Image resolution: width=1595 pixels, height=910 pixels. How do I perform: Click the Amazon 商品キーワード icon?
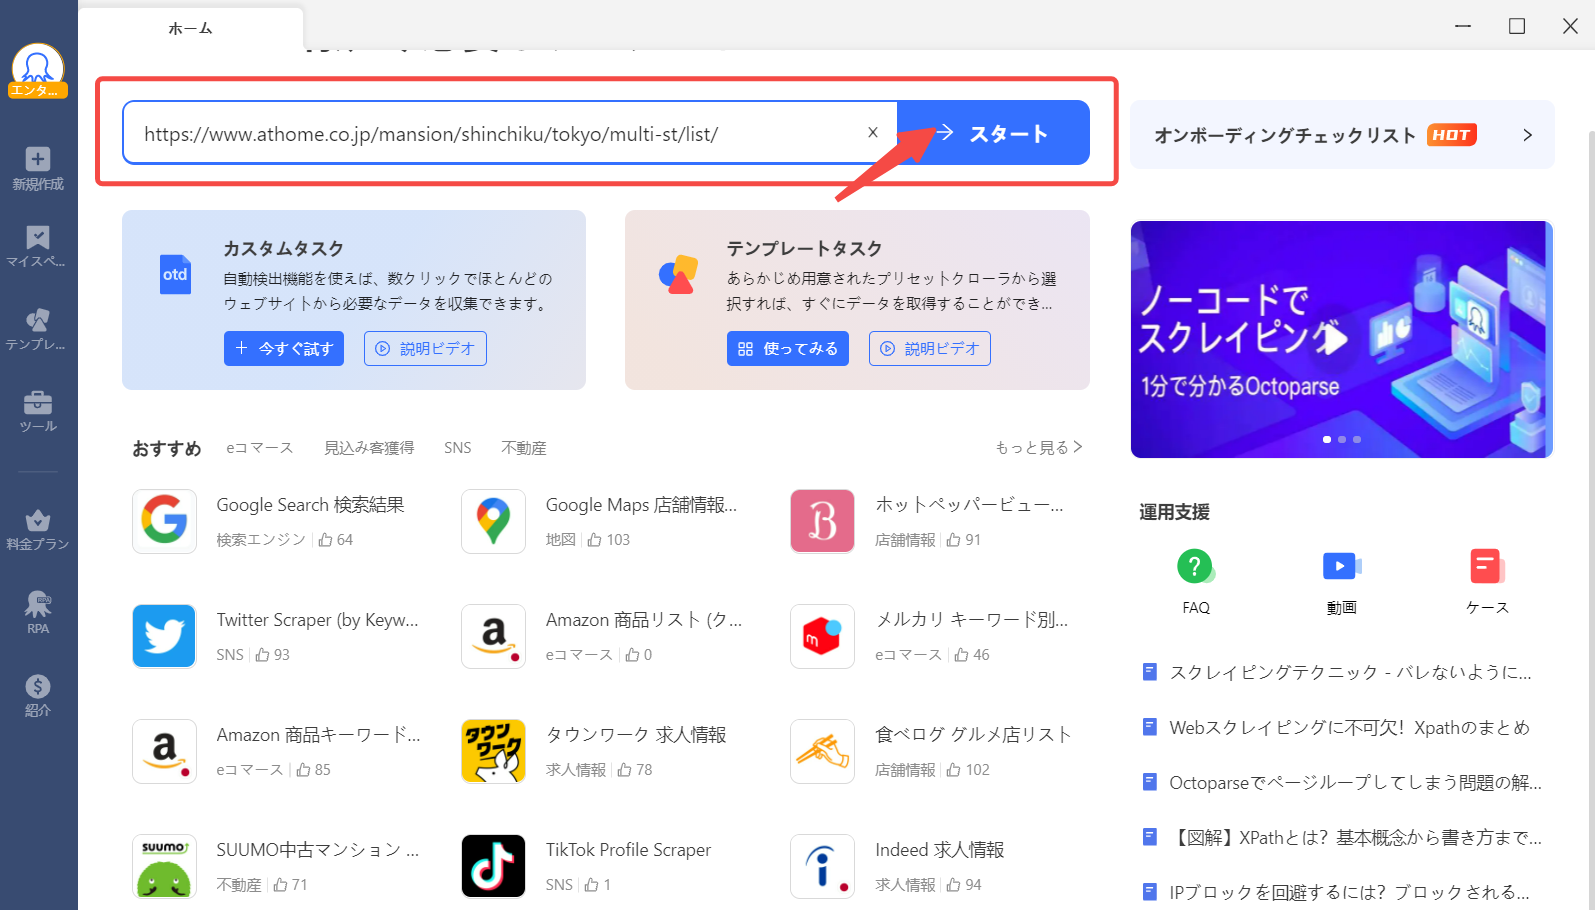[164, 751]
